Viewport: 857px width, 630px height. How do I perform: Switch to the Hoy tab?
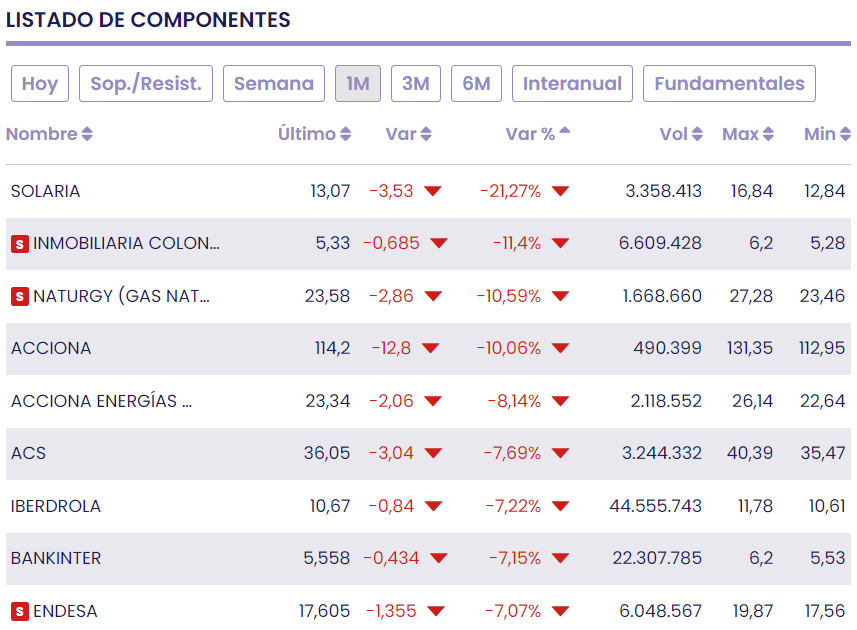[40, 84]
